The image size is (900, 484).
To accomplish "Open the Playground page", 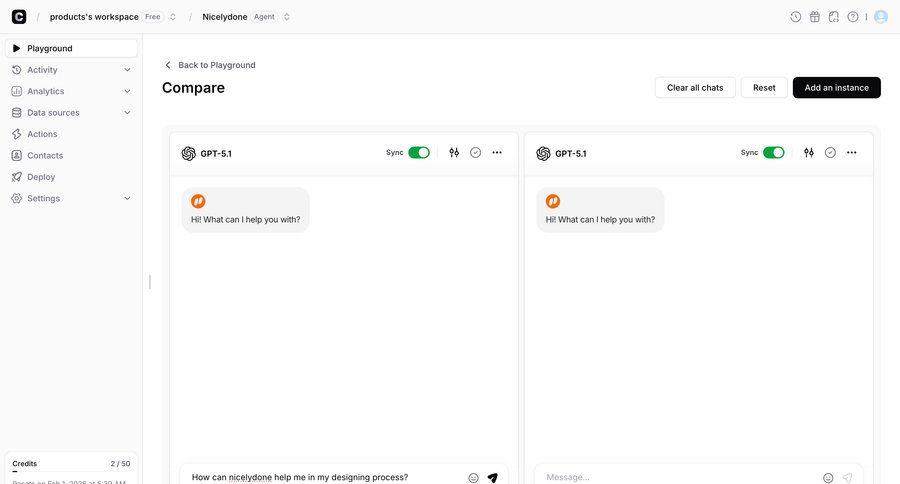I will (x=72, y=48).
